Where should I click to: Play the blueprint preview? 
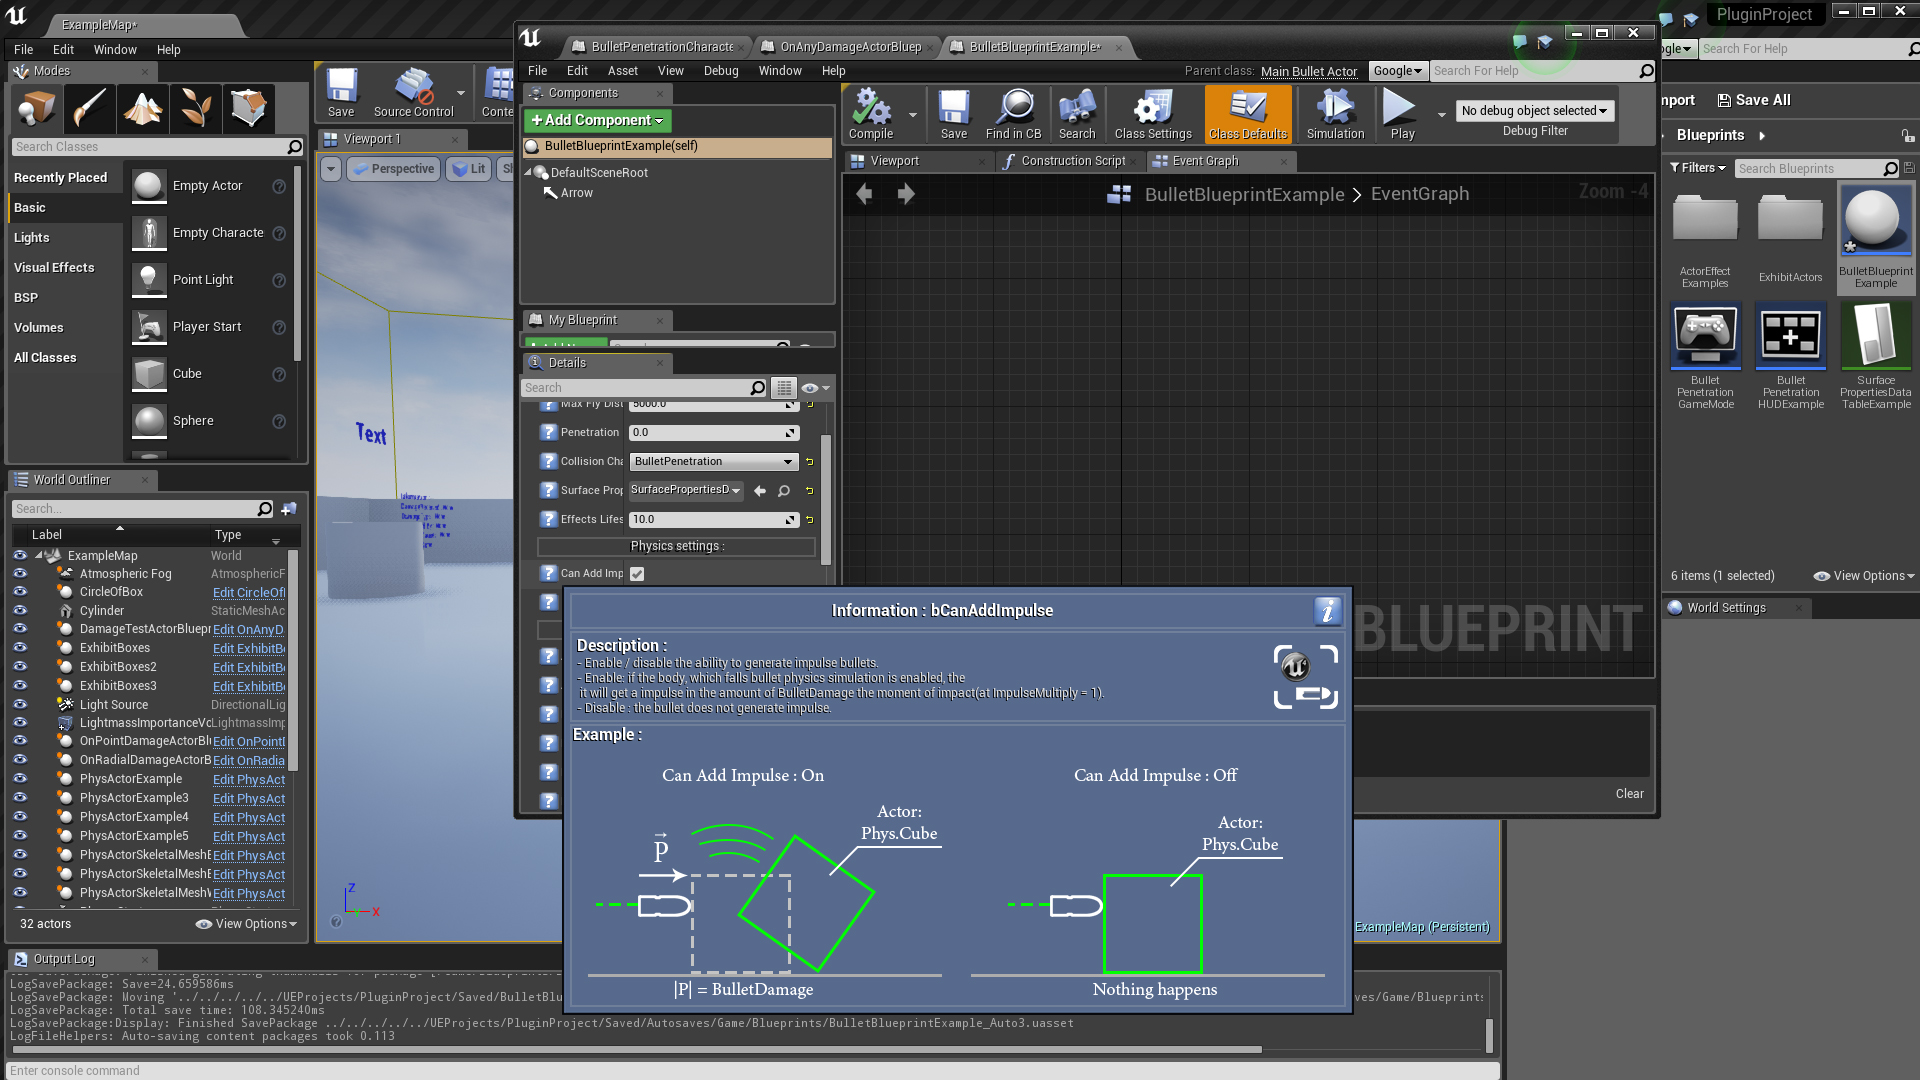point(1402,113)
